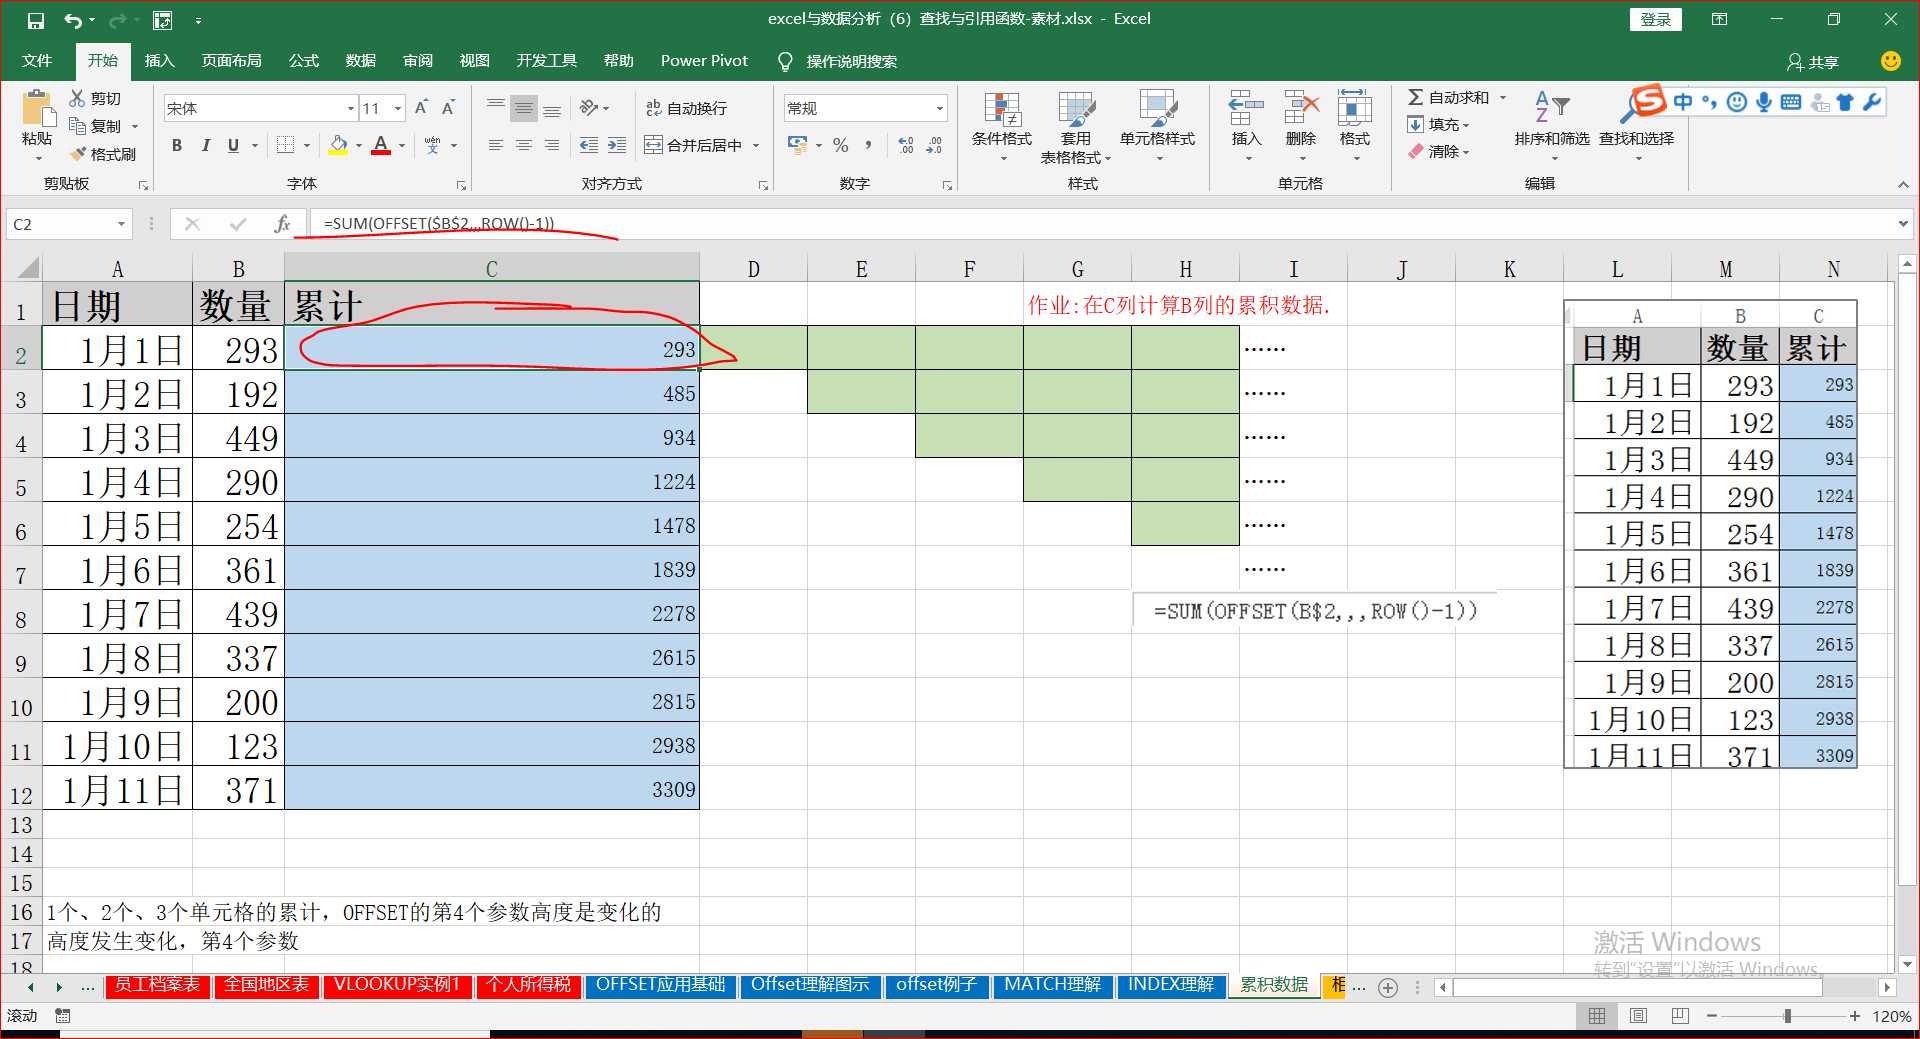The image size is (1920, 1039).
Task: Click the Sort and Filter icon
Action: [1551, 106]
